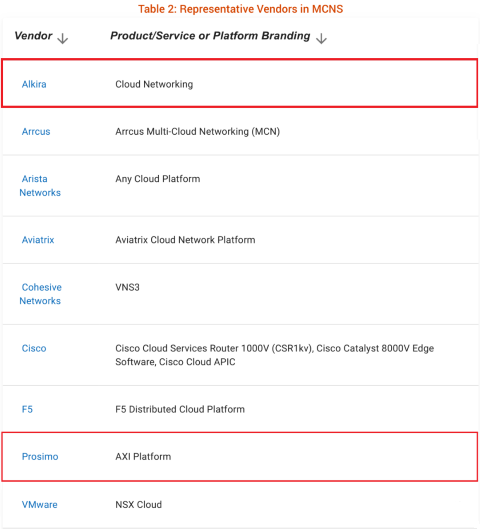Viewport: 480px width, 529px height.
Task: Select the 'Cloud Networking' cell
Action: pos(154,84)
